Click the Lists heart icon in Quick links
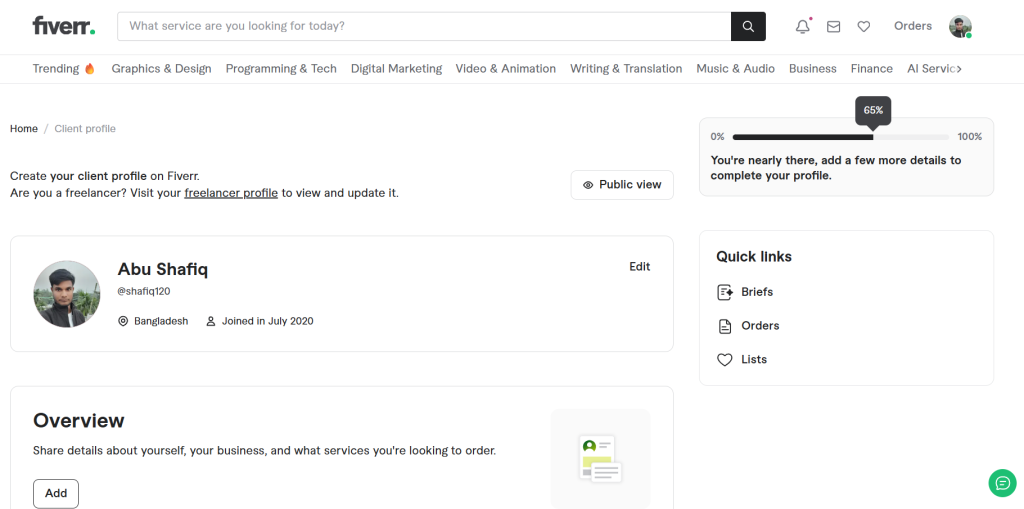 [x=725, y=359]
